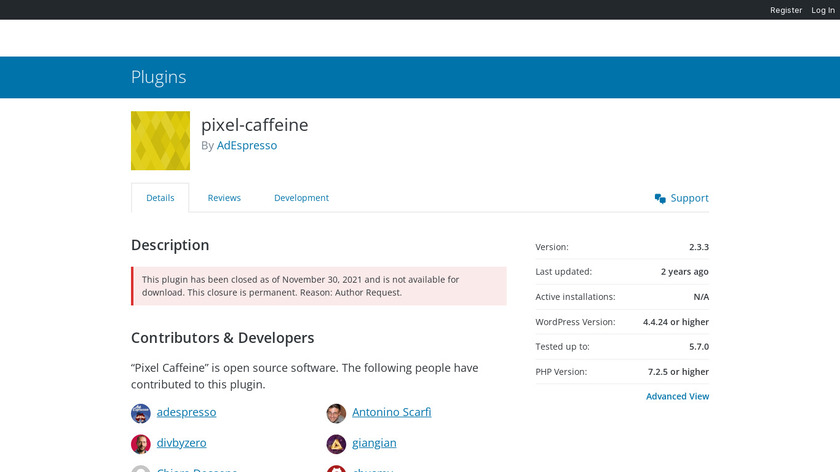Open Advanced View link
Image resolution: width=840 pixels, height=472 pixels.
click(x=677, y=396)
